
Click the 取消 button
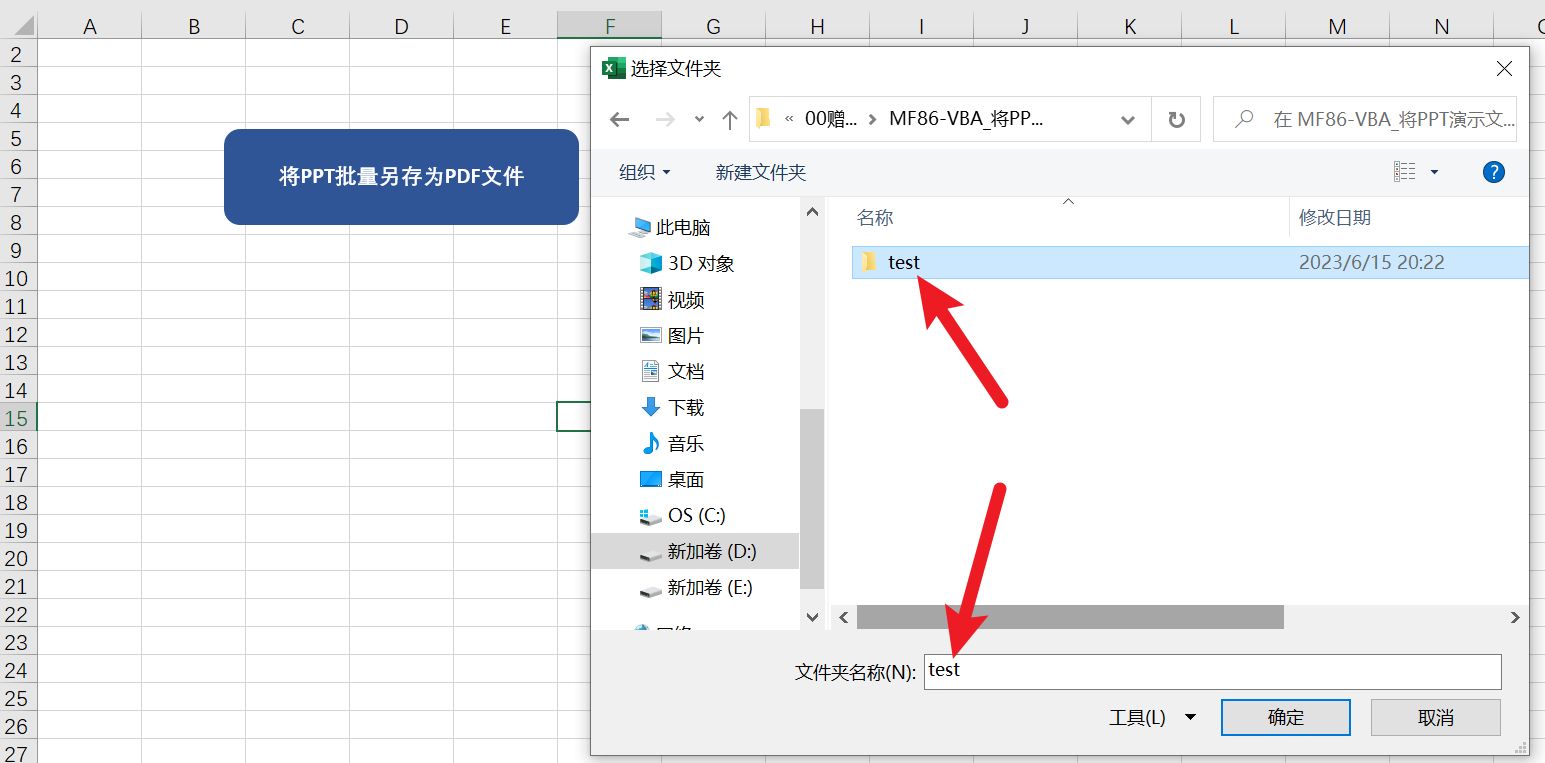point(1436,717)
